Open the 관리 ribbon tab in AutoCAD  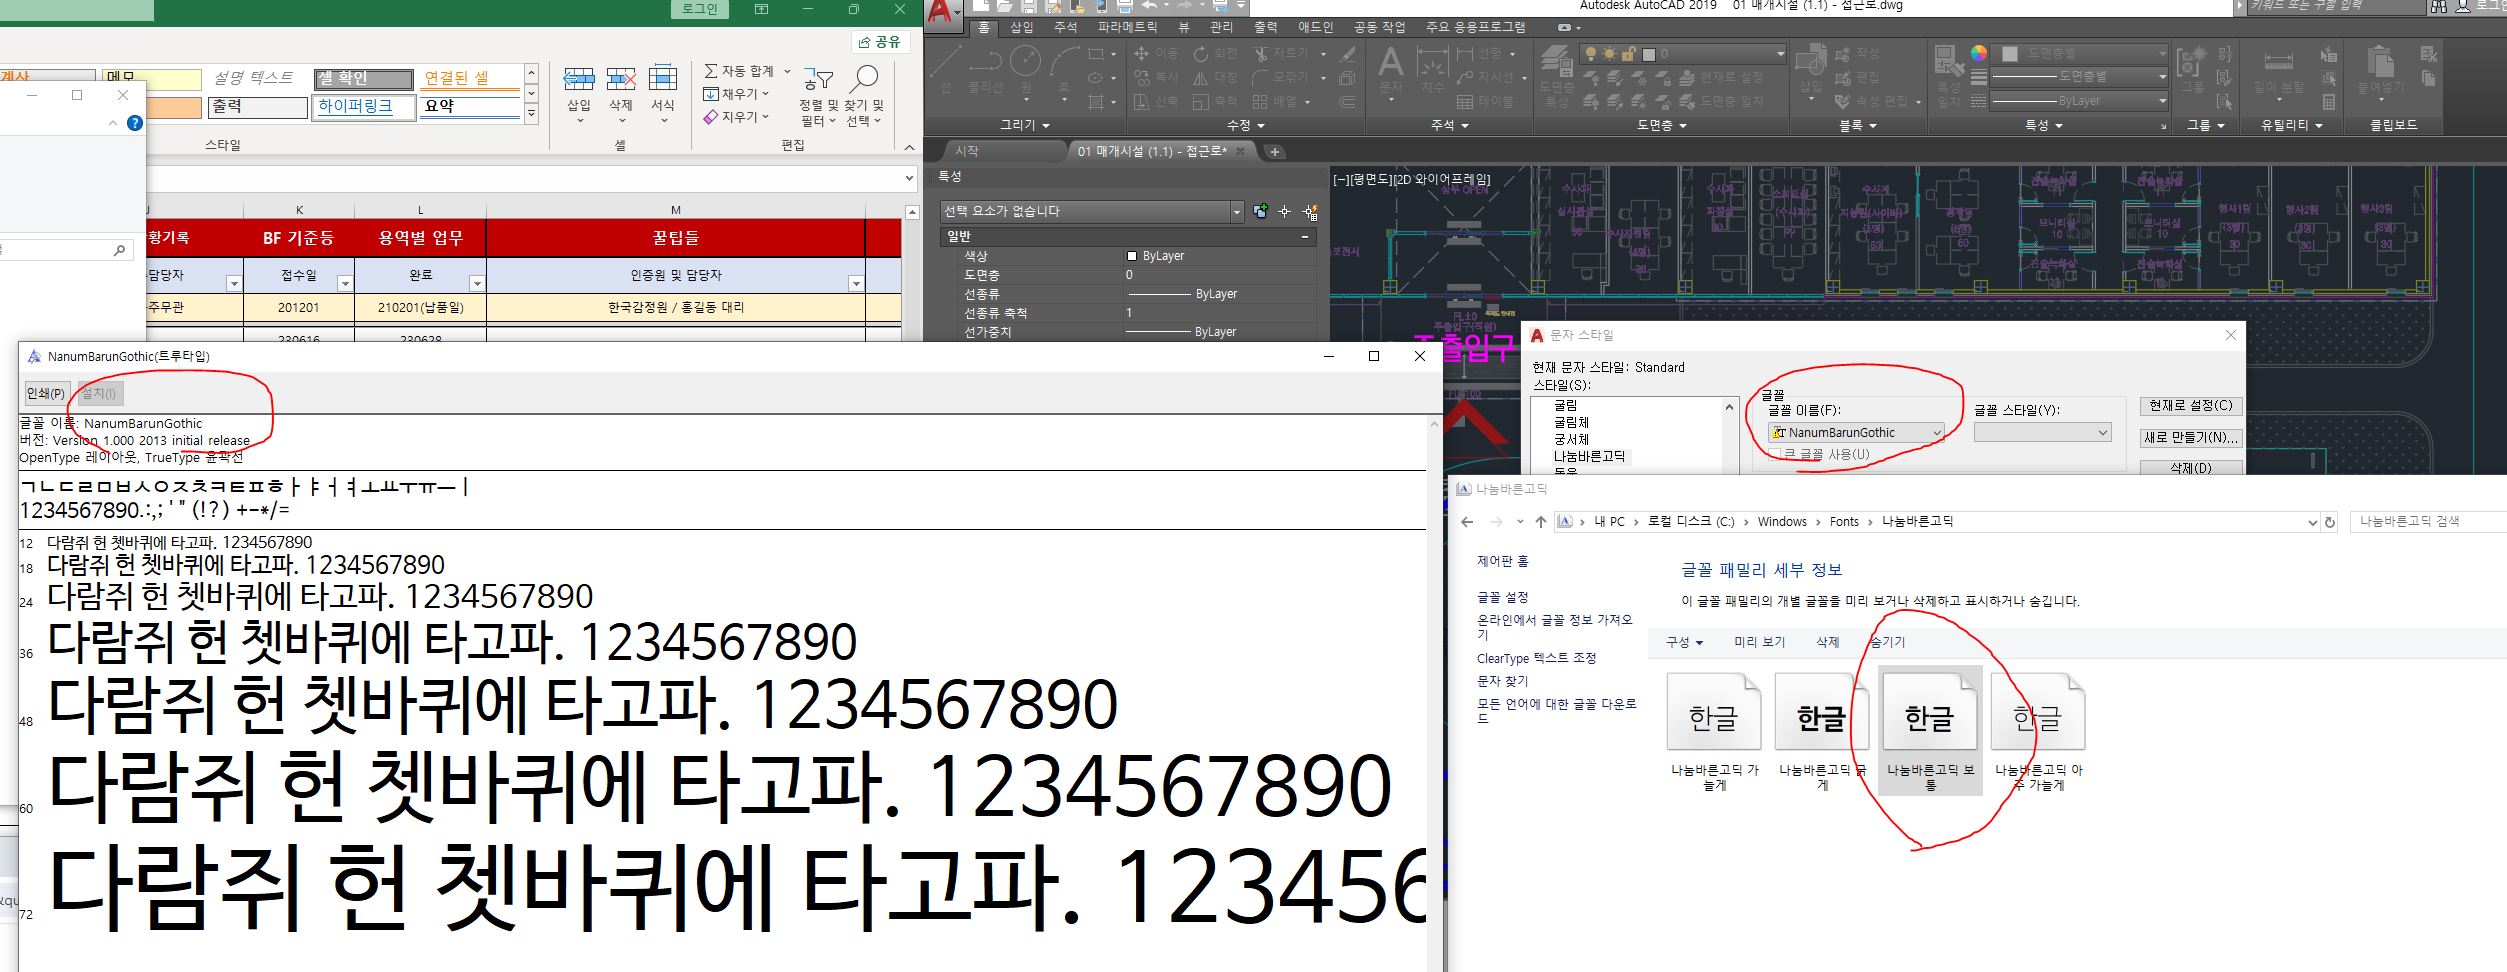pos(1221,28)
